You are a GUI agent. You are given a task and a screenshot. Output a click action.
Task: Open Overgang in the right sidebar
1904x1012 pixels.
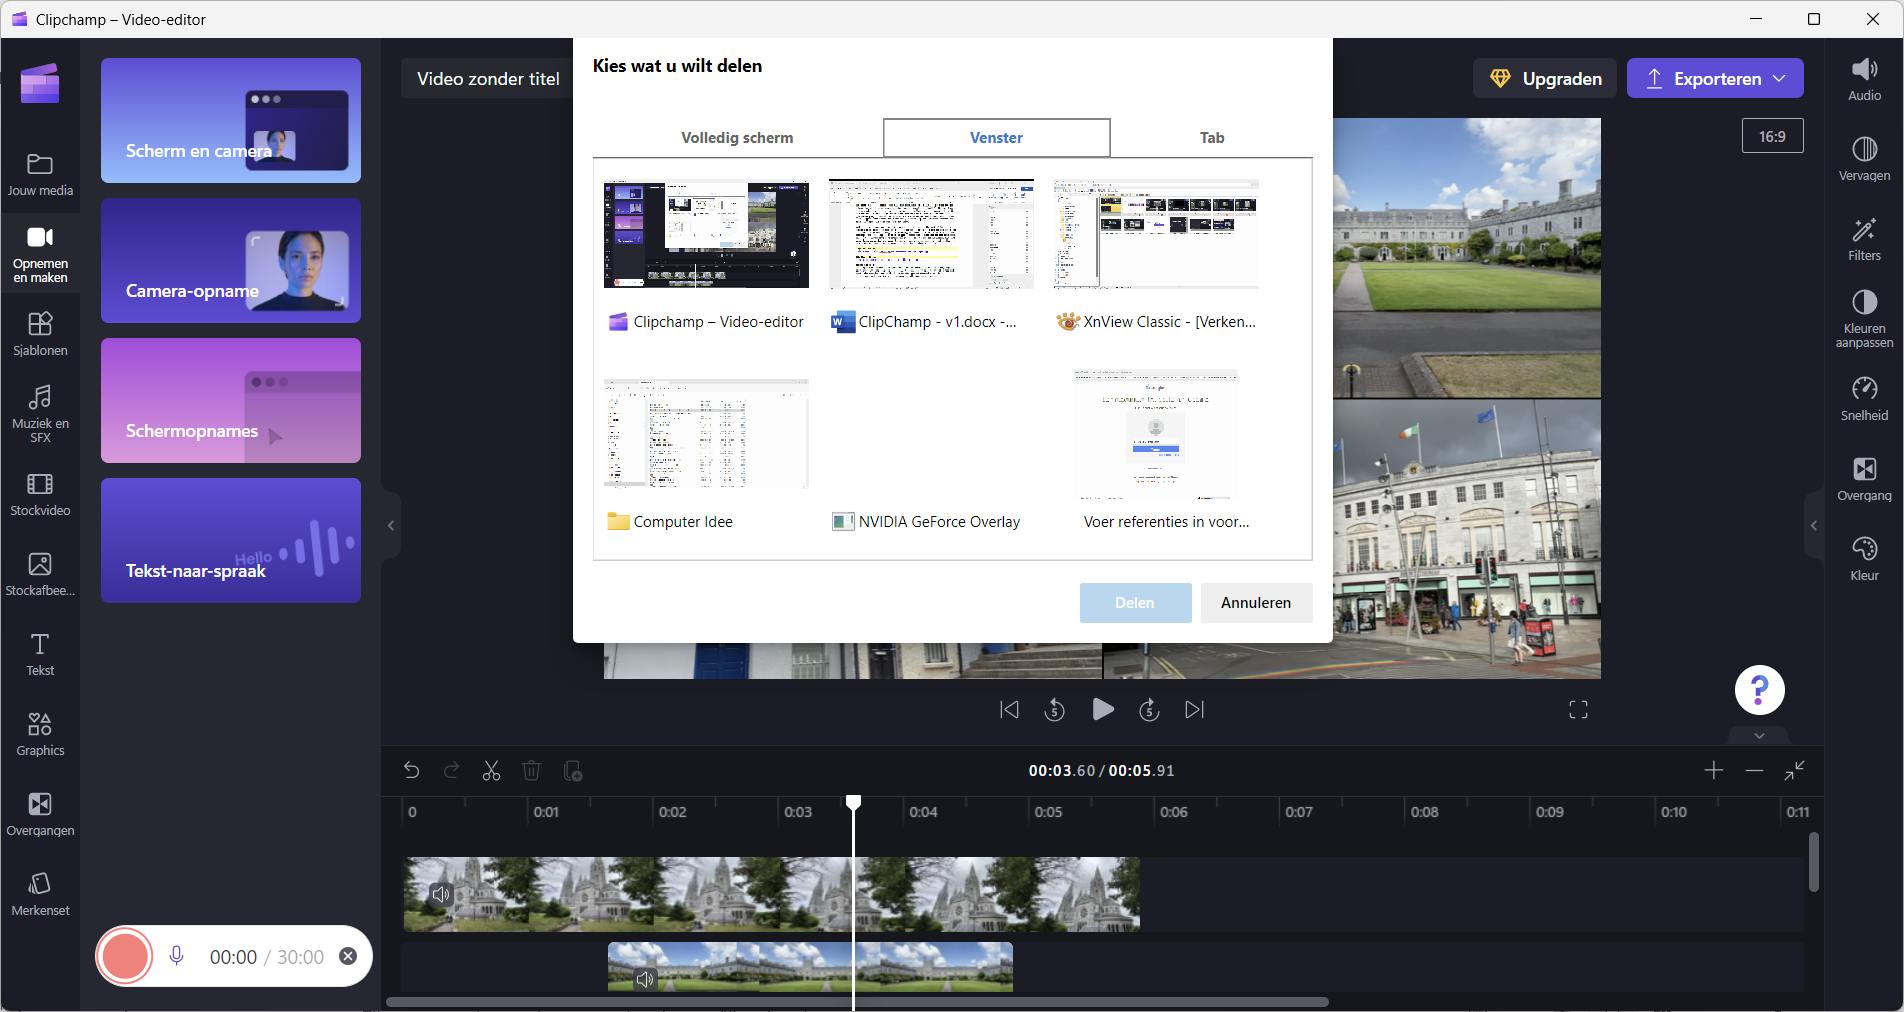[1864, 479]
